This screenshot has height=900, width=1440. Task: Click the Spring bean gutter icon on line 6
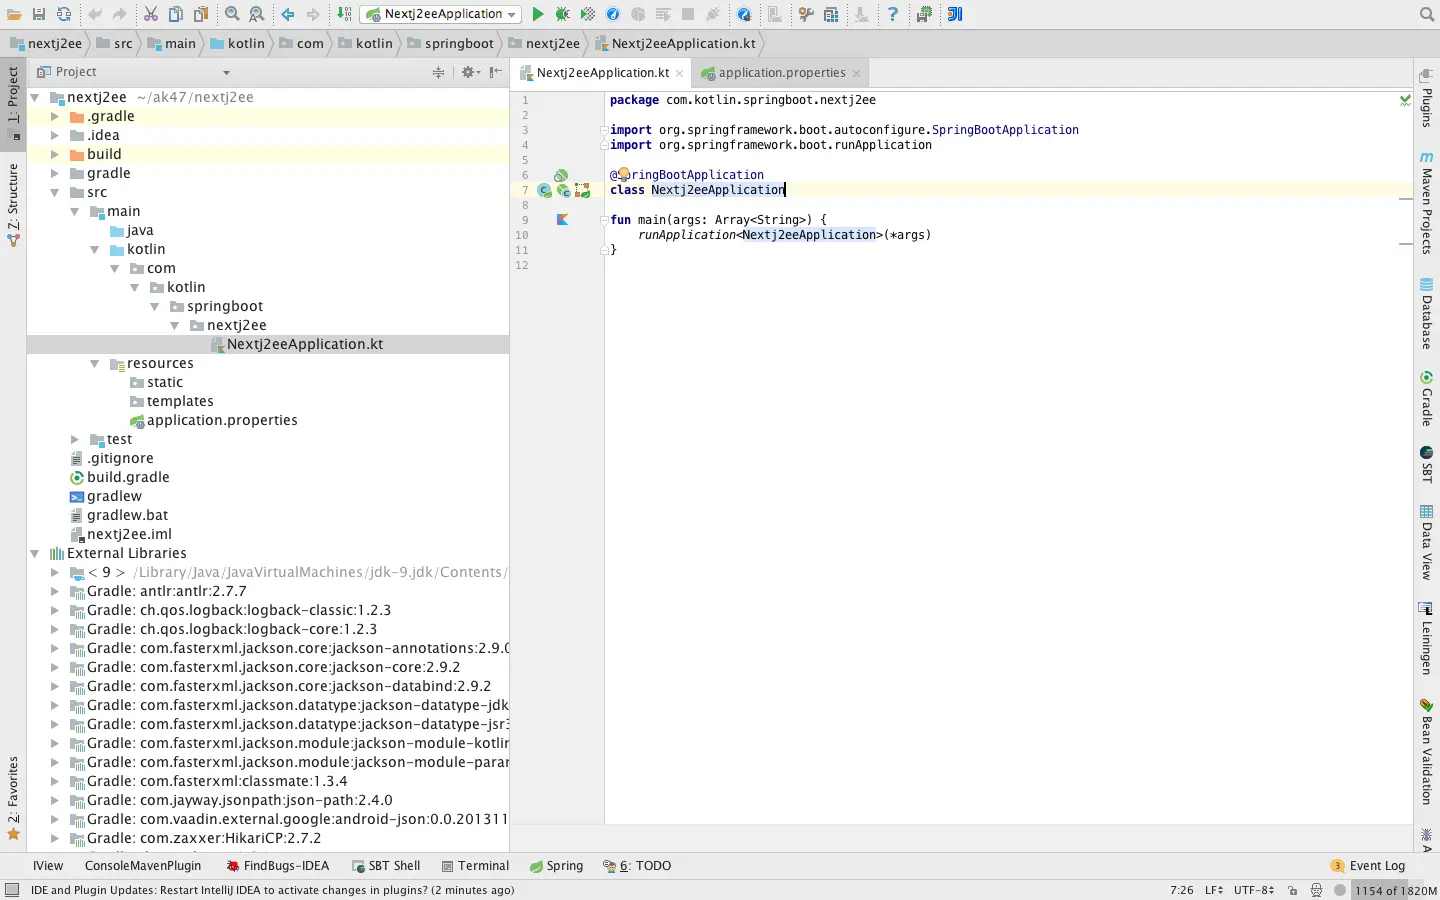tap(561, 175)
